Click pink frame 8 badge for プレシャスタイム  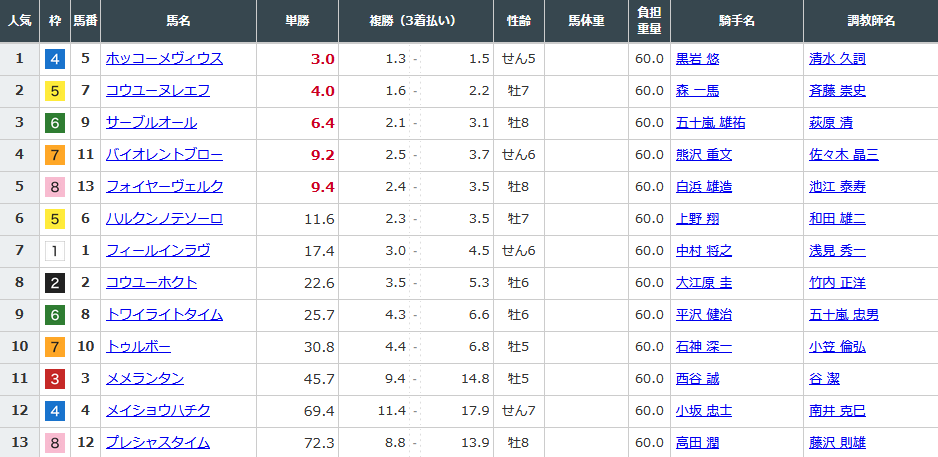point(55,443)
